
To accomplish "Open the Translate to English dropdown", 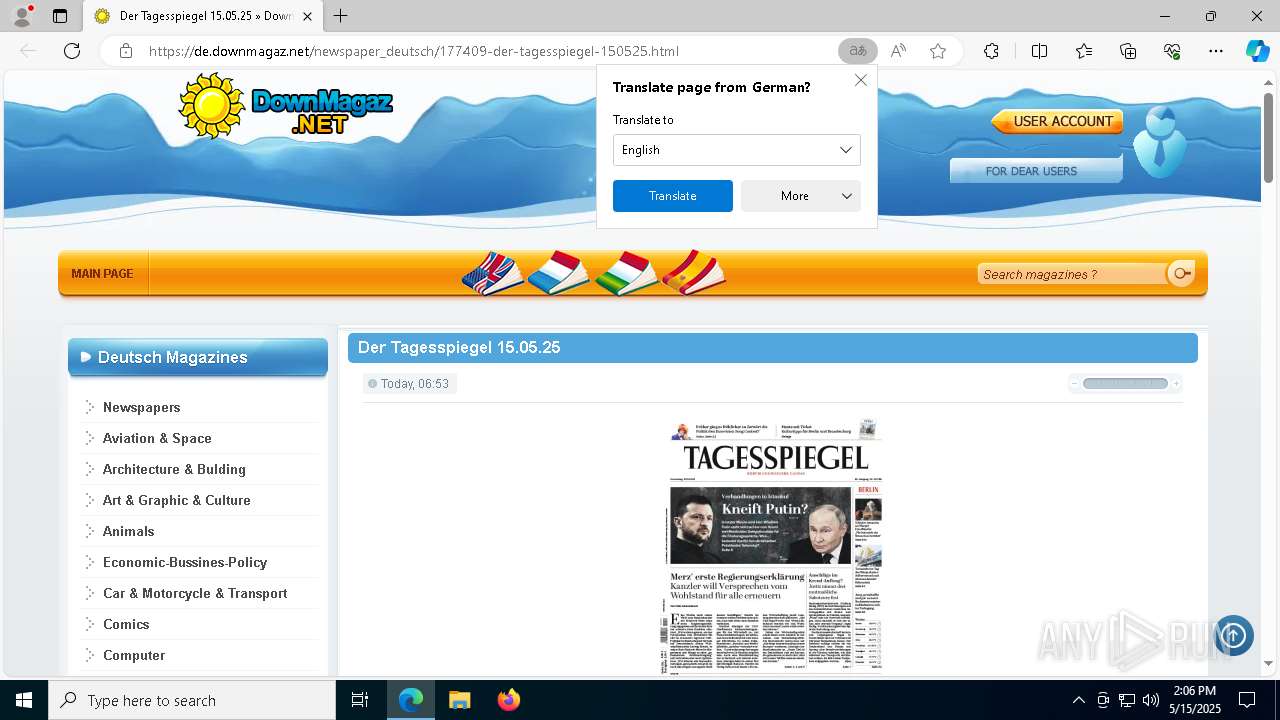I will coord(736,150).
